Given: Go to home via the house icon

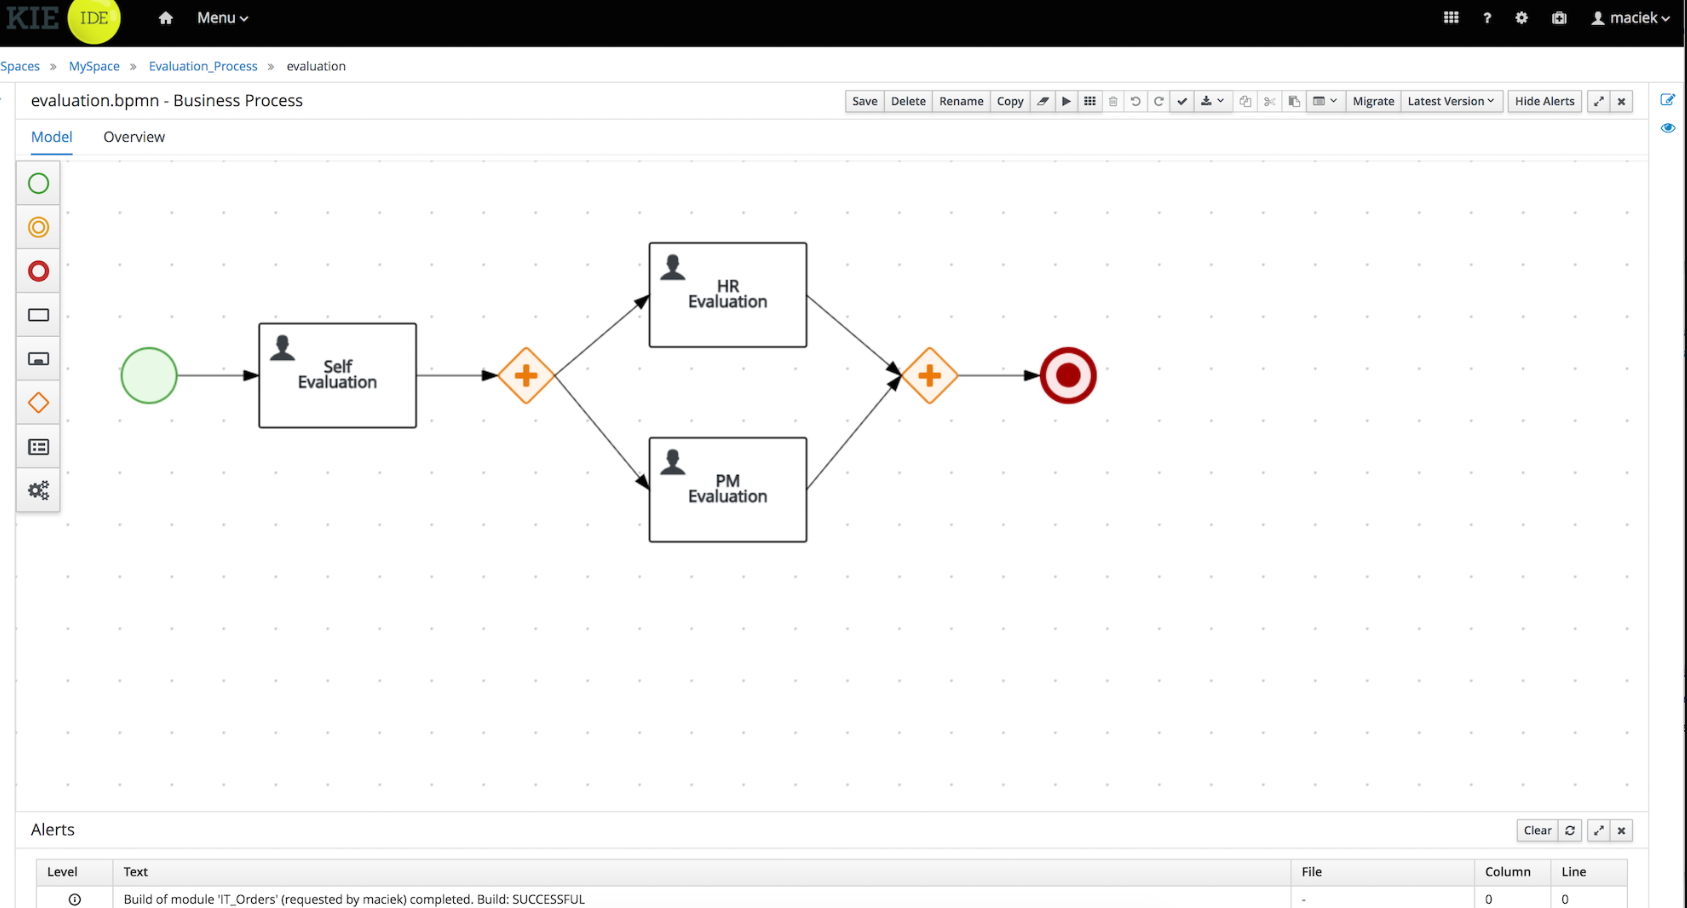Looking at the screenshot, I should tap(166, 18).
